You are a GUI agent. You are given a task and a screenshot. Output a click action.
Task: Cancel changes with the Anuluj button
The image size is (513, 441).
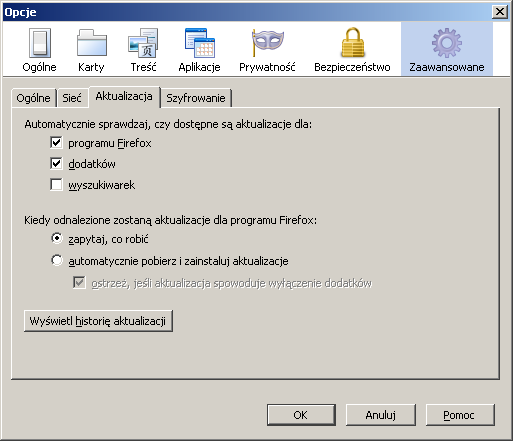point(381,415)
